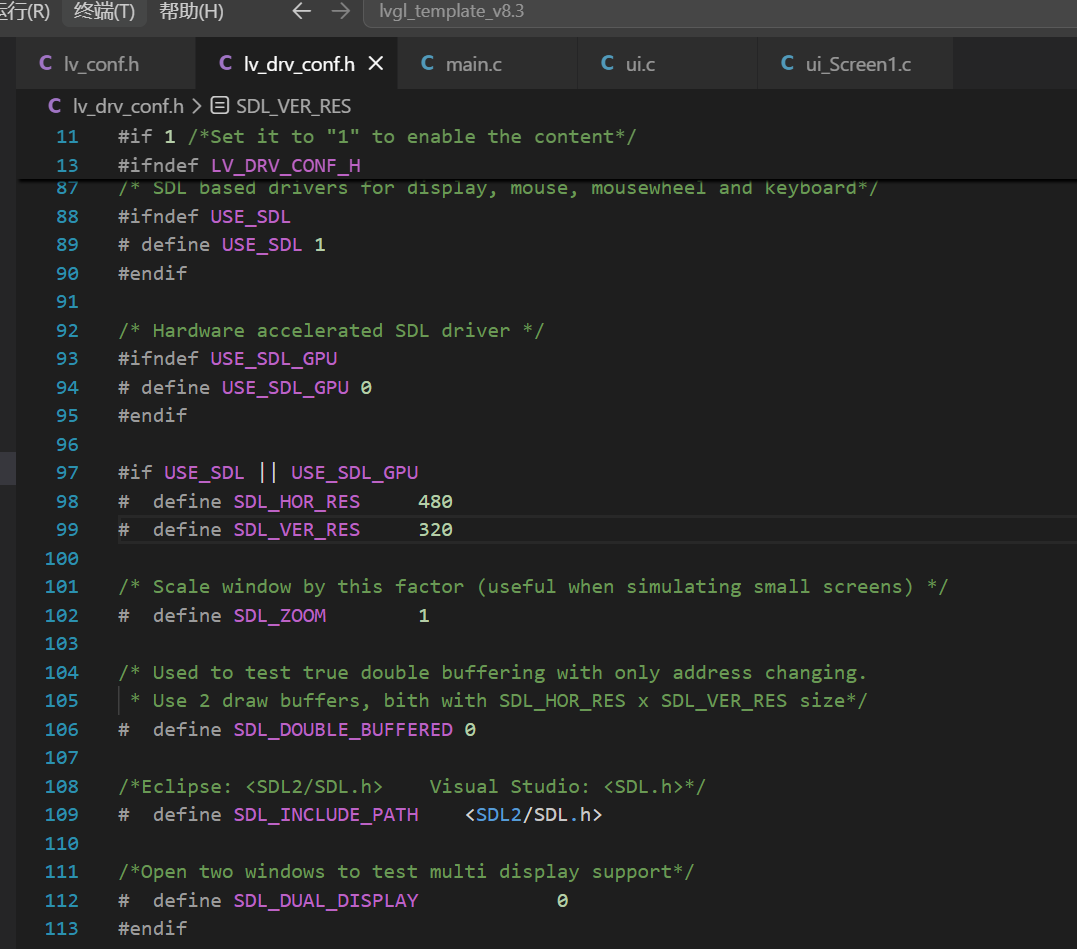This screenshot has height=949, width=1077.
Task: Open the 终端(T) menu
Action: click(x=104, y=11)
